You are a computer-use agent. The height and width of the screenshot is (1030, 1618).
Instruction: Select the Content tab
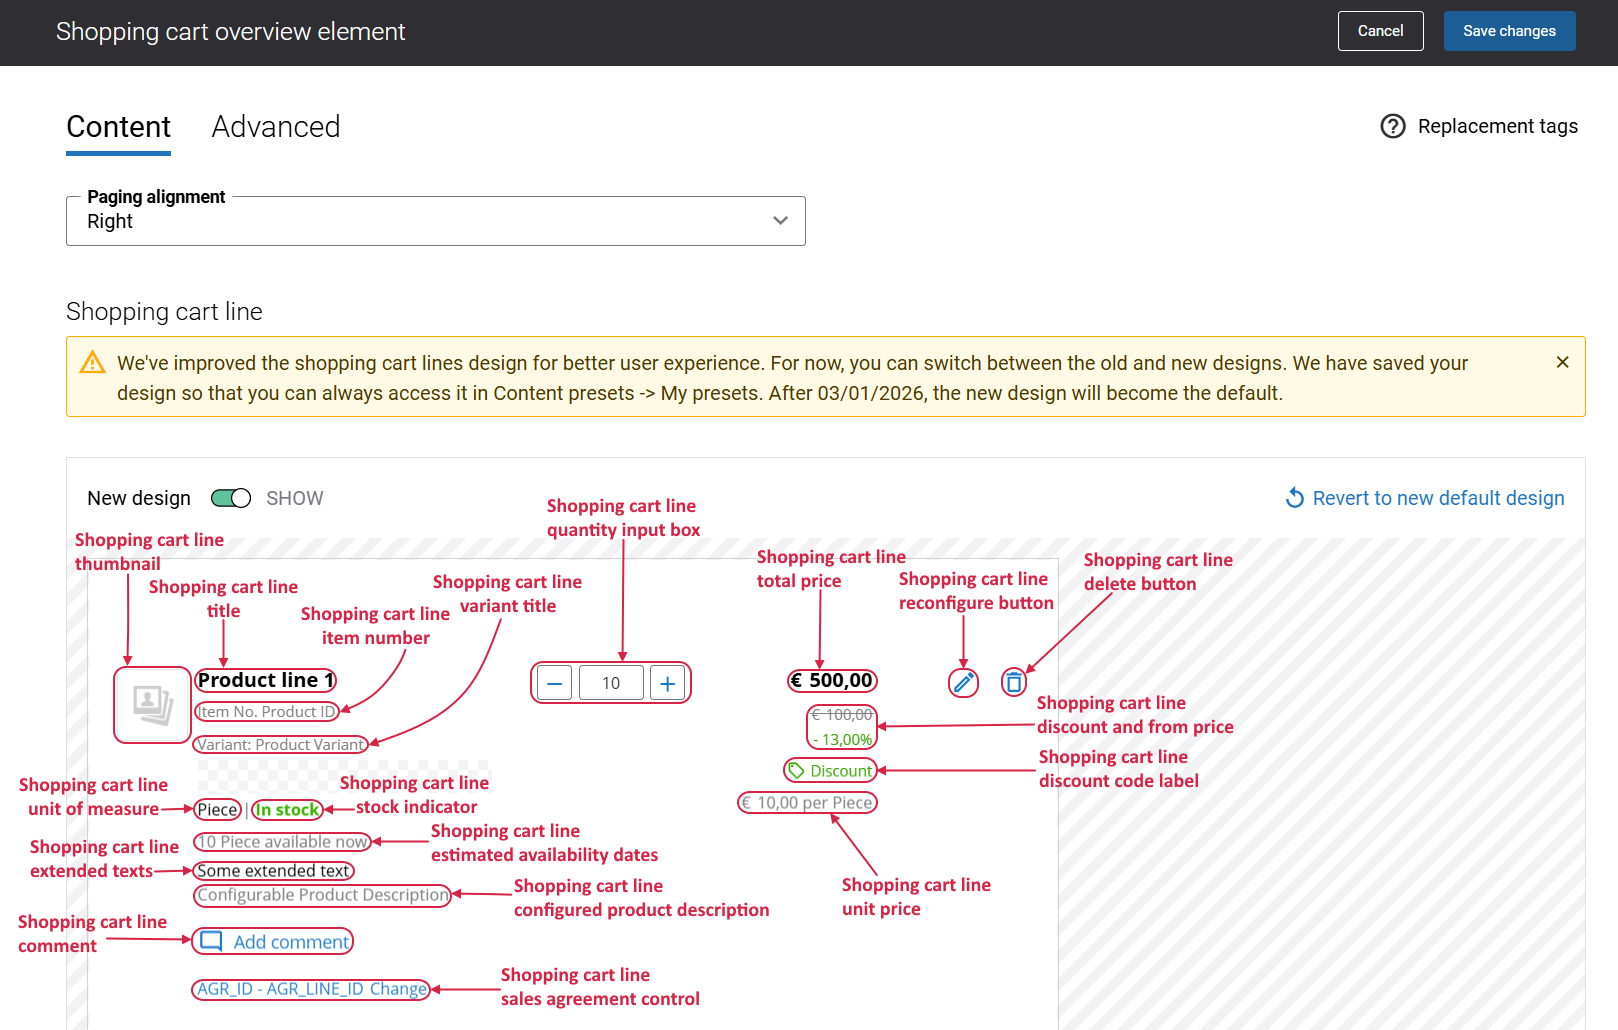click(118, 127)
